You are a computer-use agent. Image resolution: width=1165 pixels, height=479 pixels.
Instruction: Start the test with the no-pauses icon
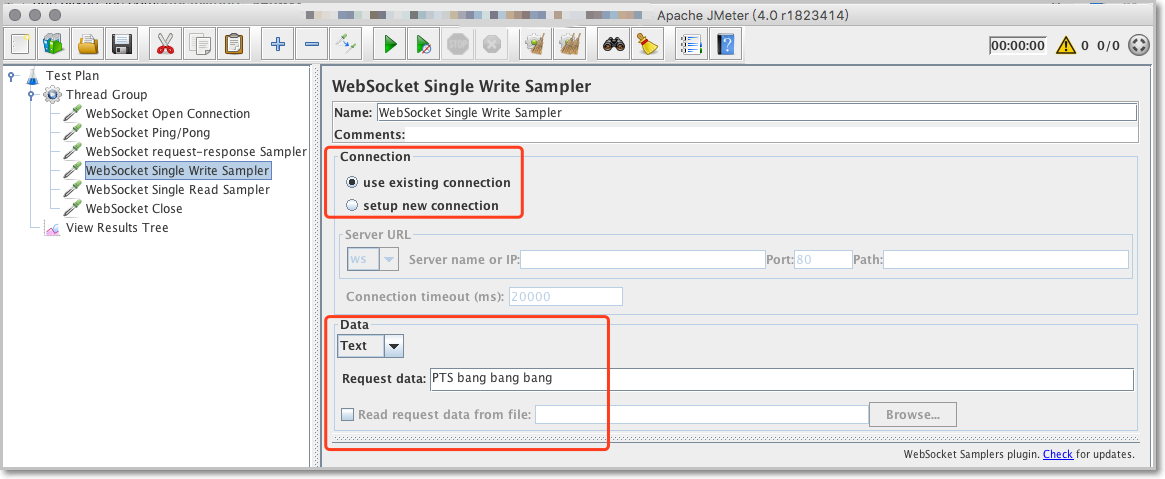click(424, 45)
